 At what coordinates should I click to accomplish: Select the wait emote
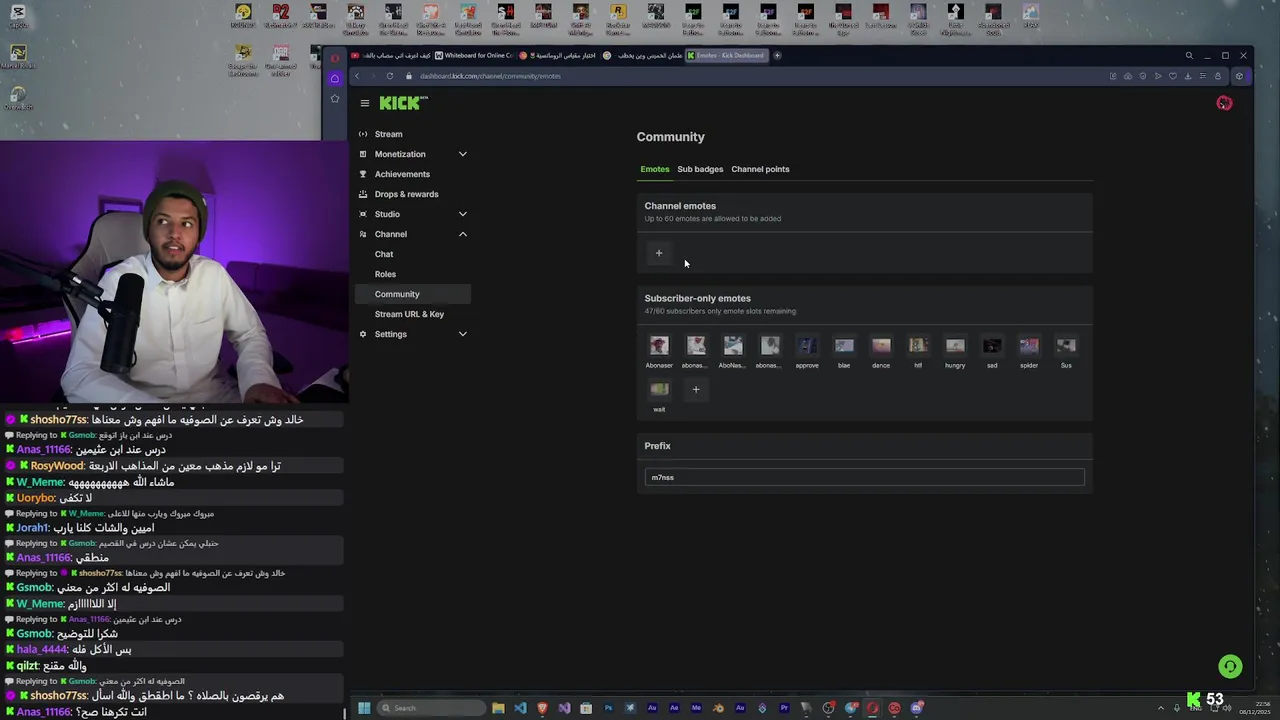659,390
